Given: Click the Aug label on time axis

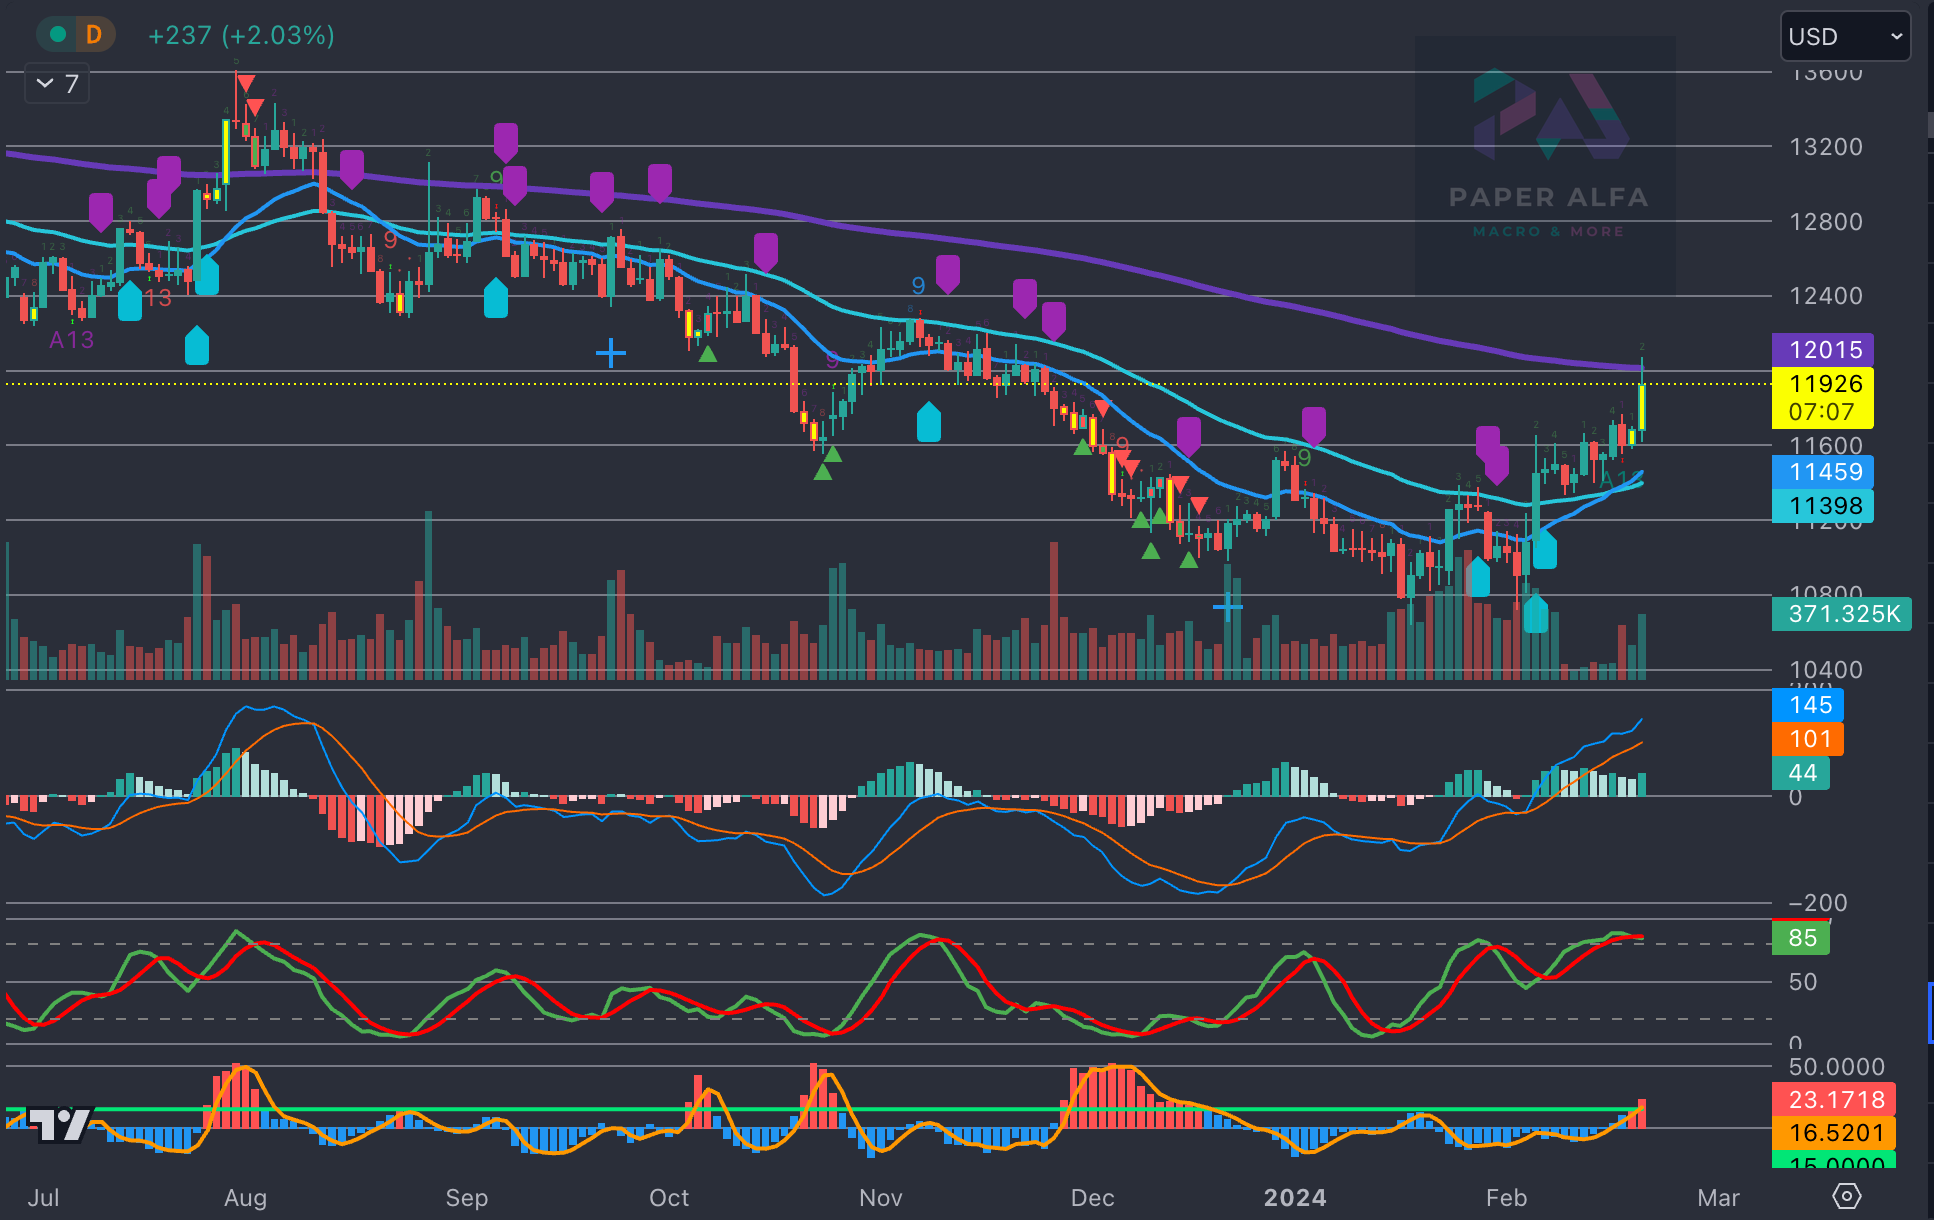Looking at the screenshot, I should point(246,1197).
